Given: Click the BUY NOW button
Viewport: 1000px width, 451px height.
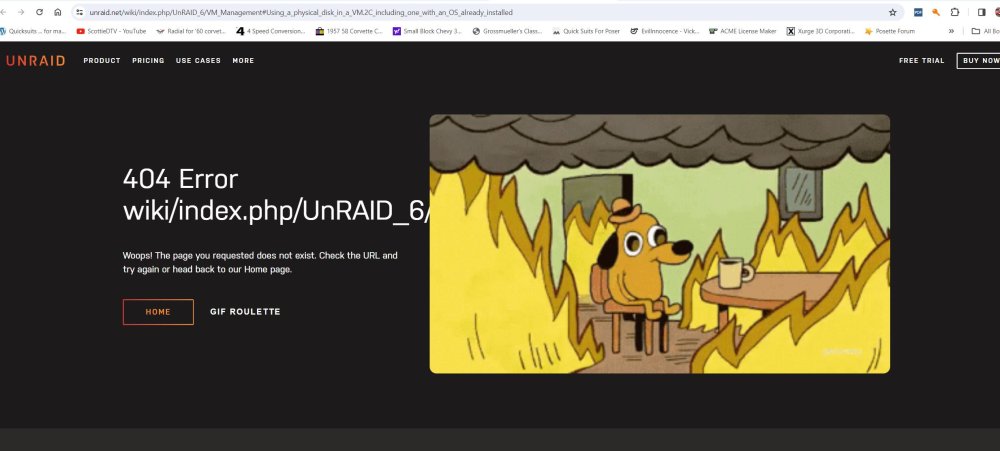Looking at the screenshot, I should click(x=979, y=61).
